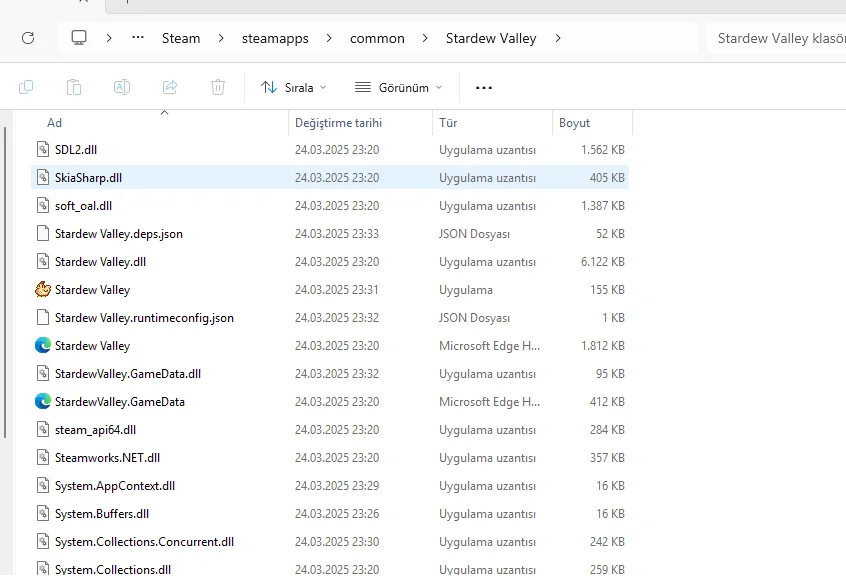The width and height of the screenshot is (846, 580).
Task: Select the SkiaSharp.dll file
Action: pyautogui.click(x=88, y=177)
